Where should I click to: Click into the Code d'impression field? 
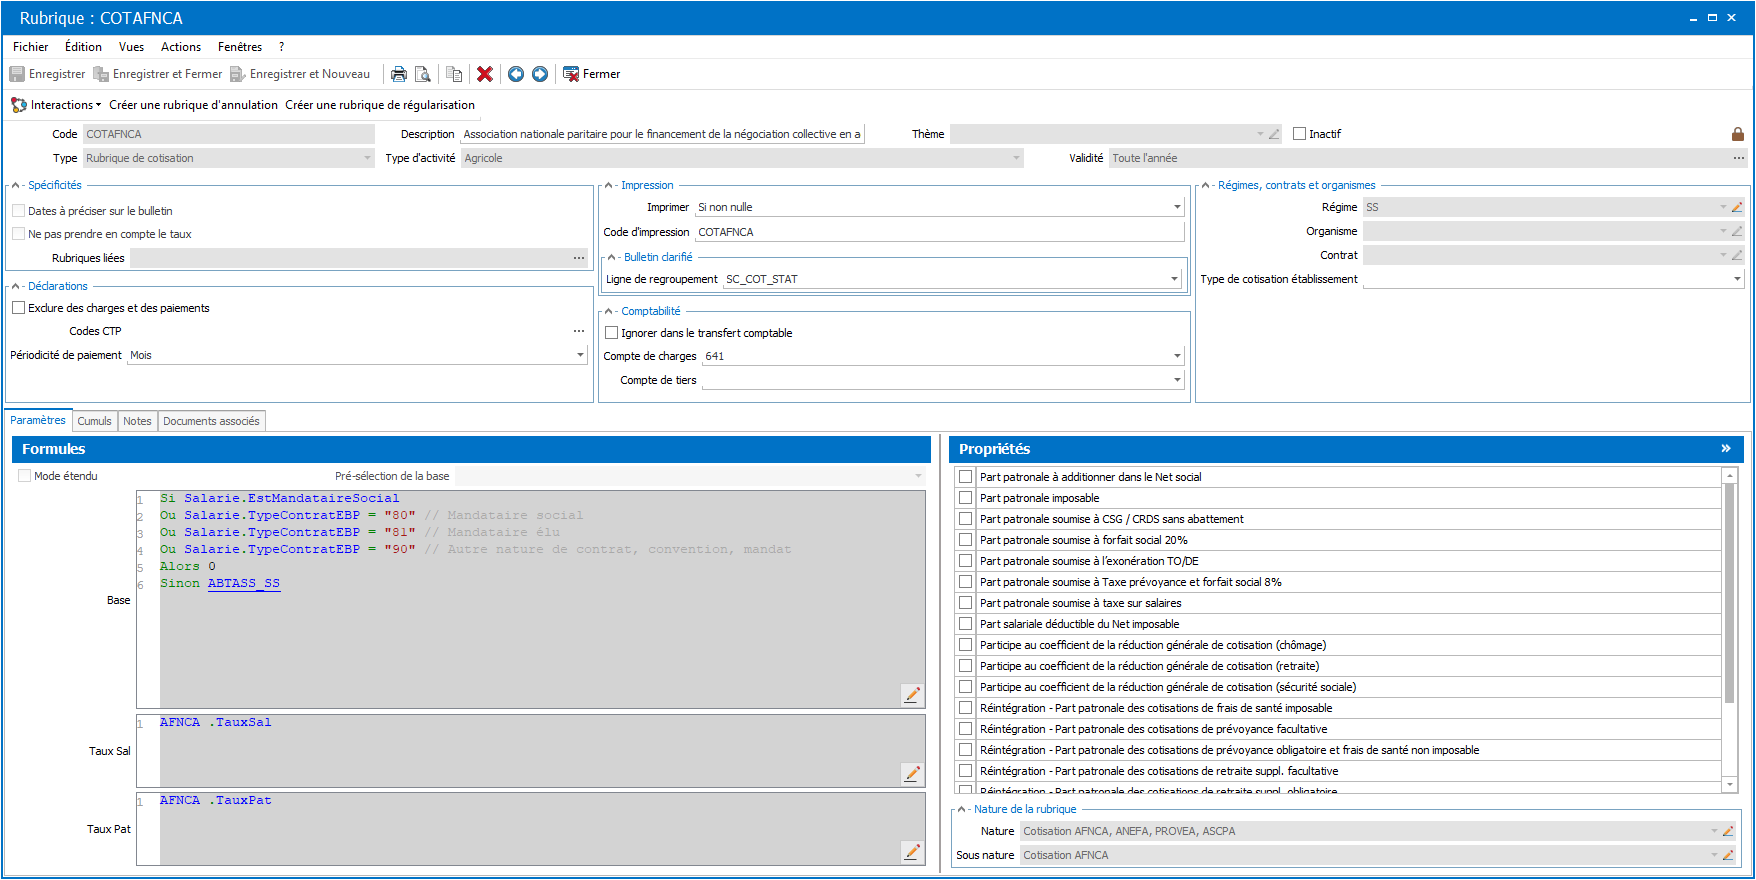click(x=939, y=232)
